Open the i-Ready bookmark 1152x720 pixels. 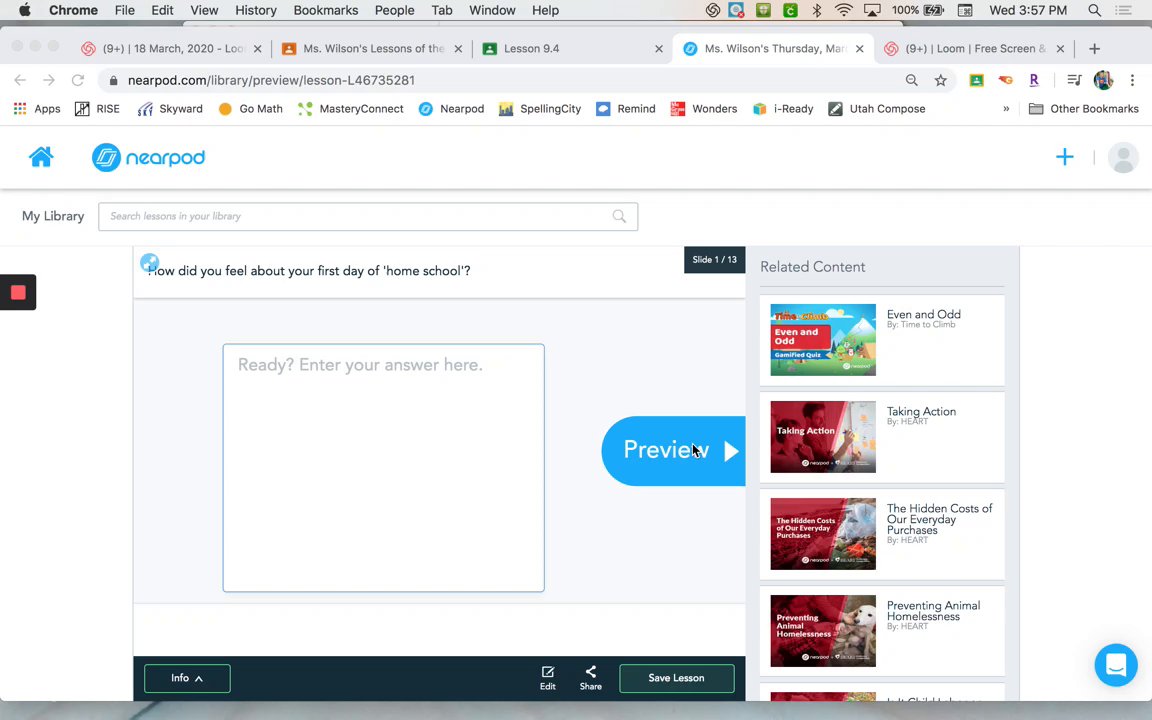pyautogui.click(x=783, y=109)
